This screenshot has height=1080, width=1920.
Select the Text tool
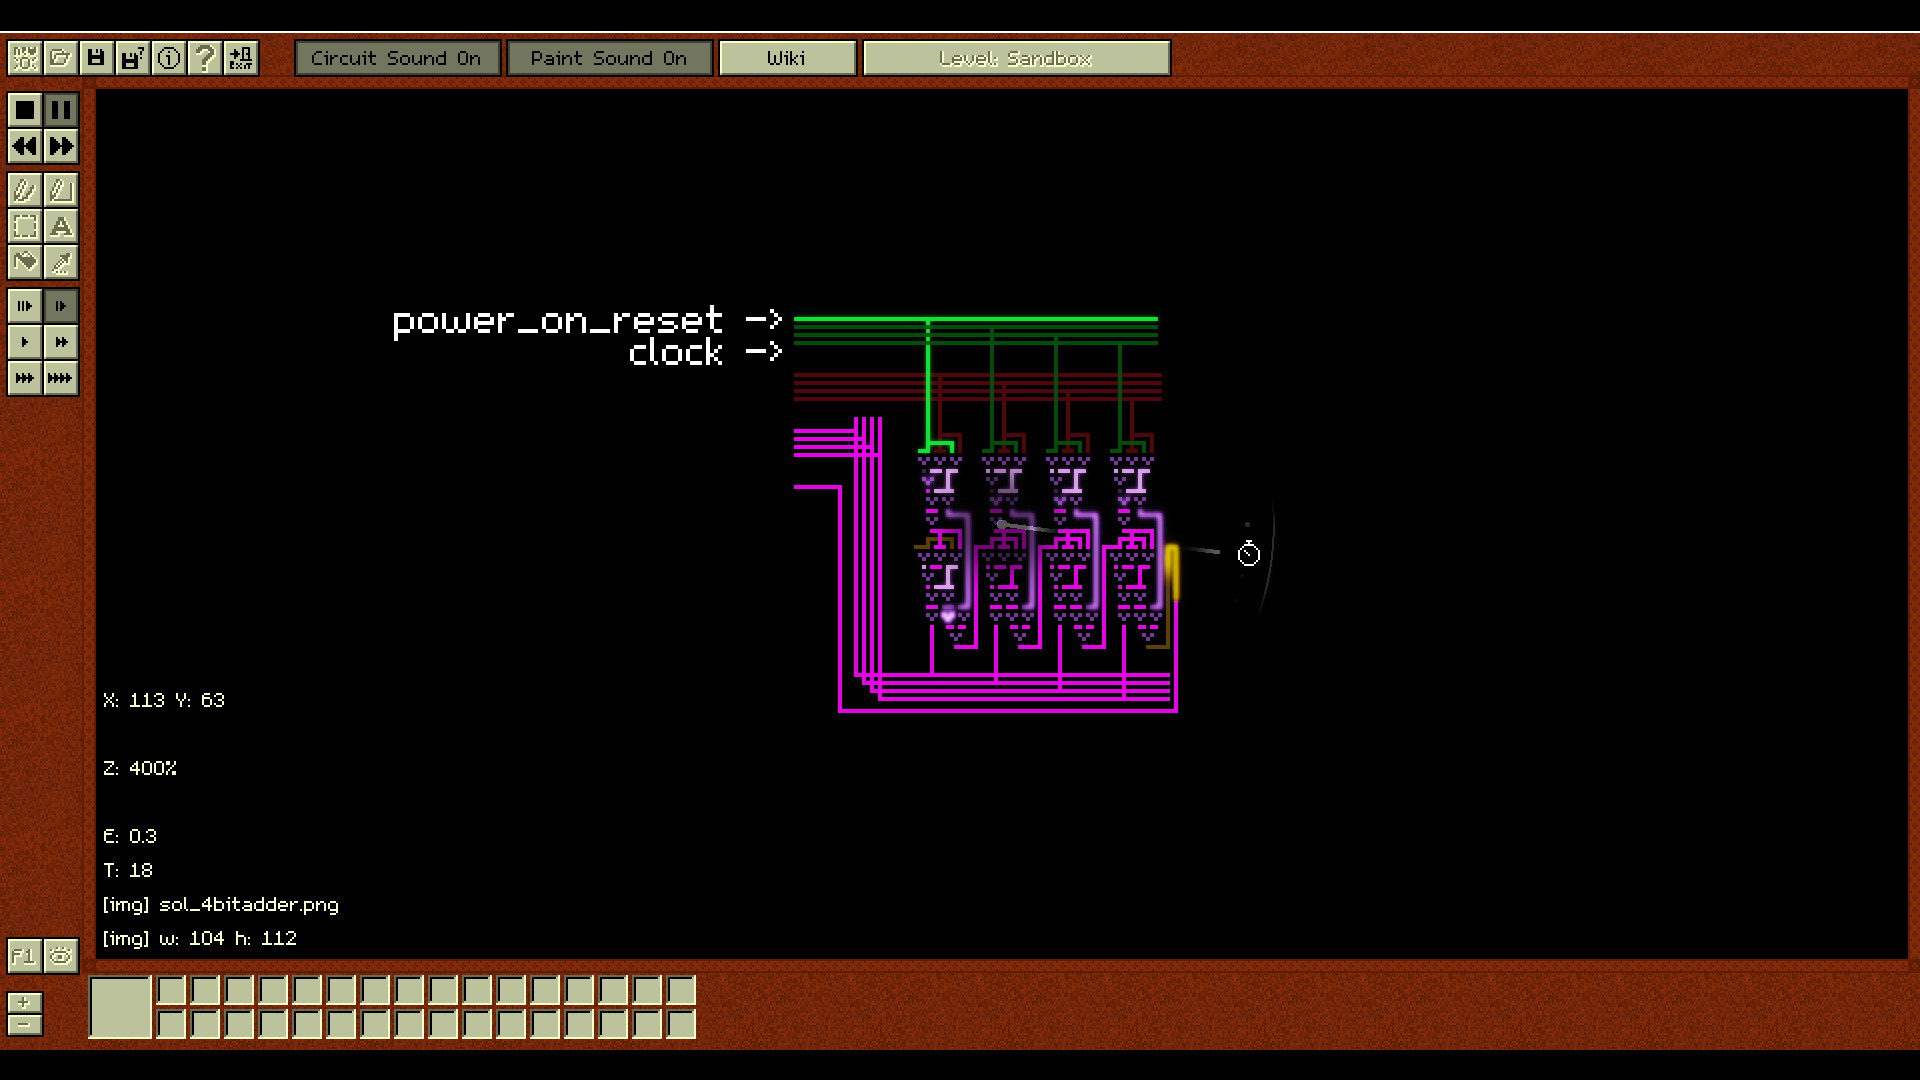61,226
